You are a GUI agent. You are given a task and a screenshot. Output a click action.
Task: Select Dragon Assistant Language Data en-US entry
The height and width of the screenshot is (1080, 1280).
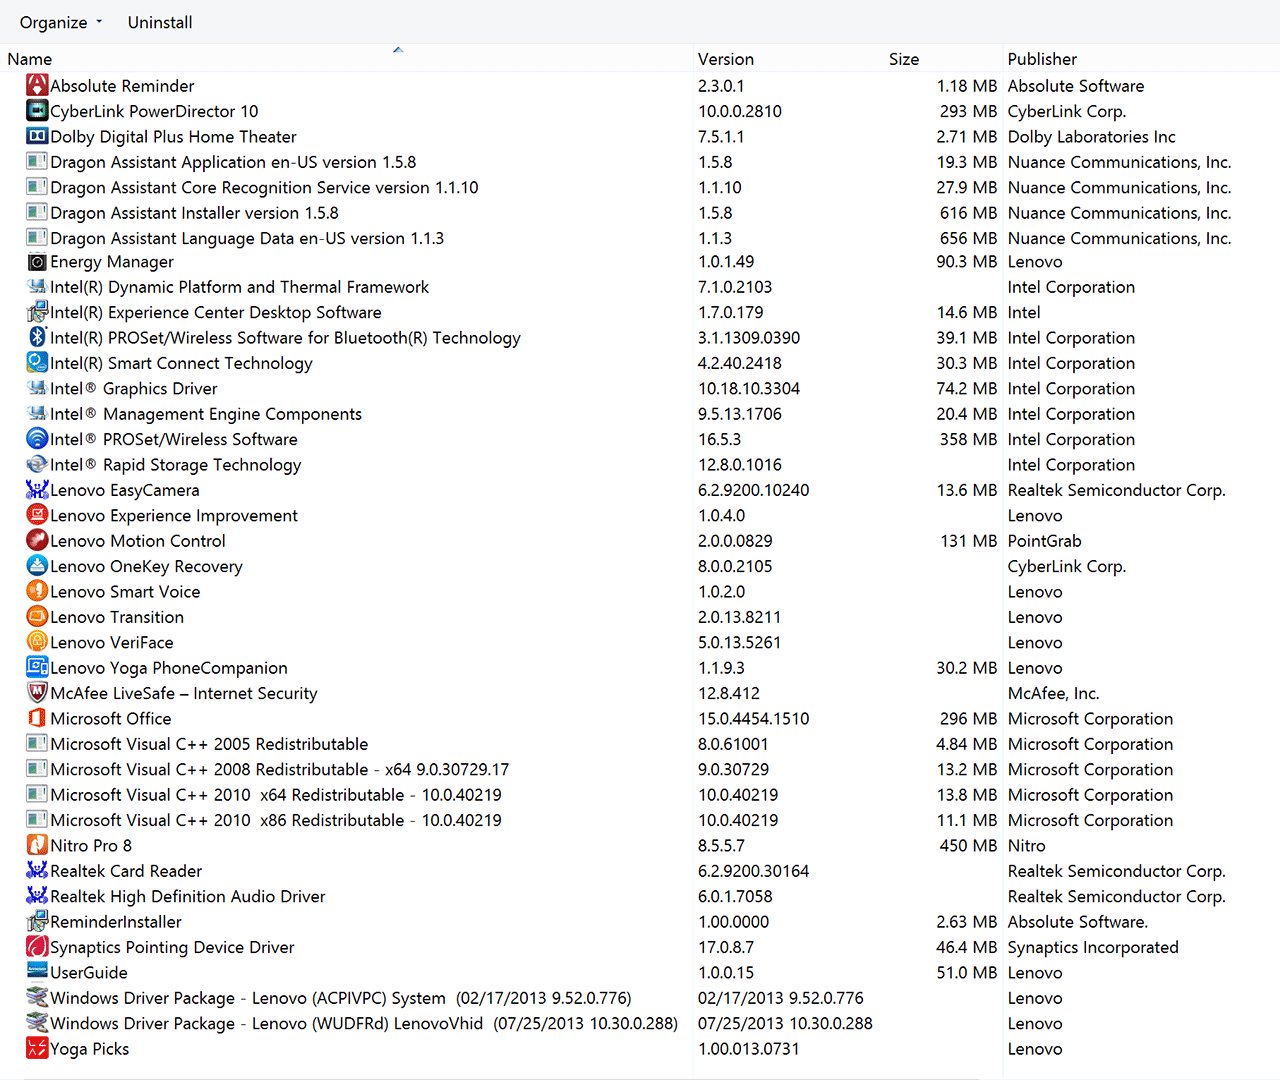pyautogui.click(x=247, y=238)
